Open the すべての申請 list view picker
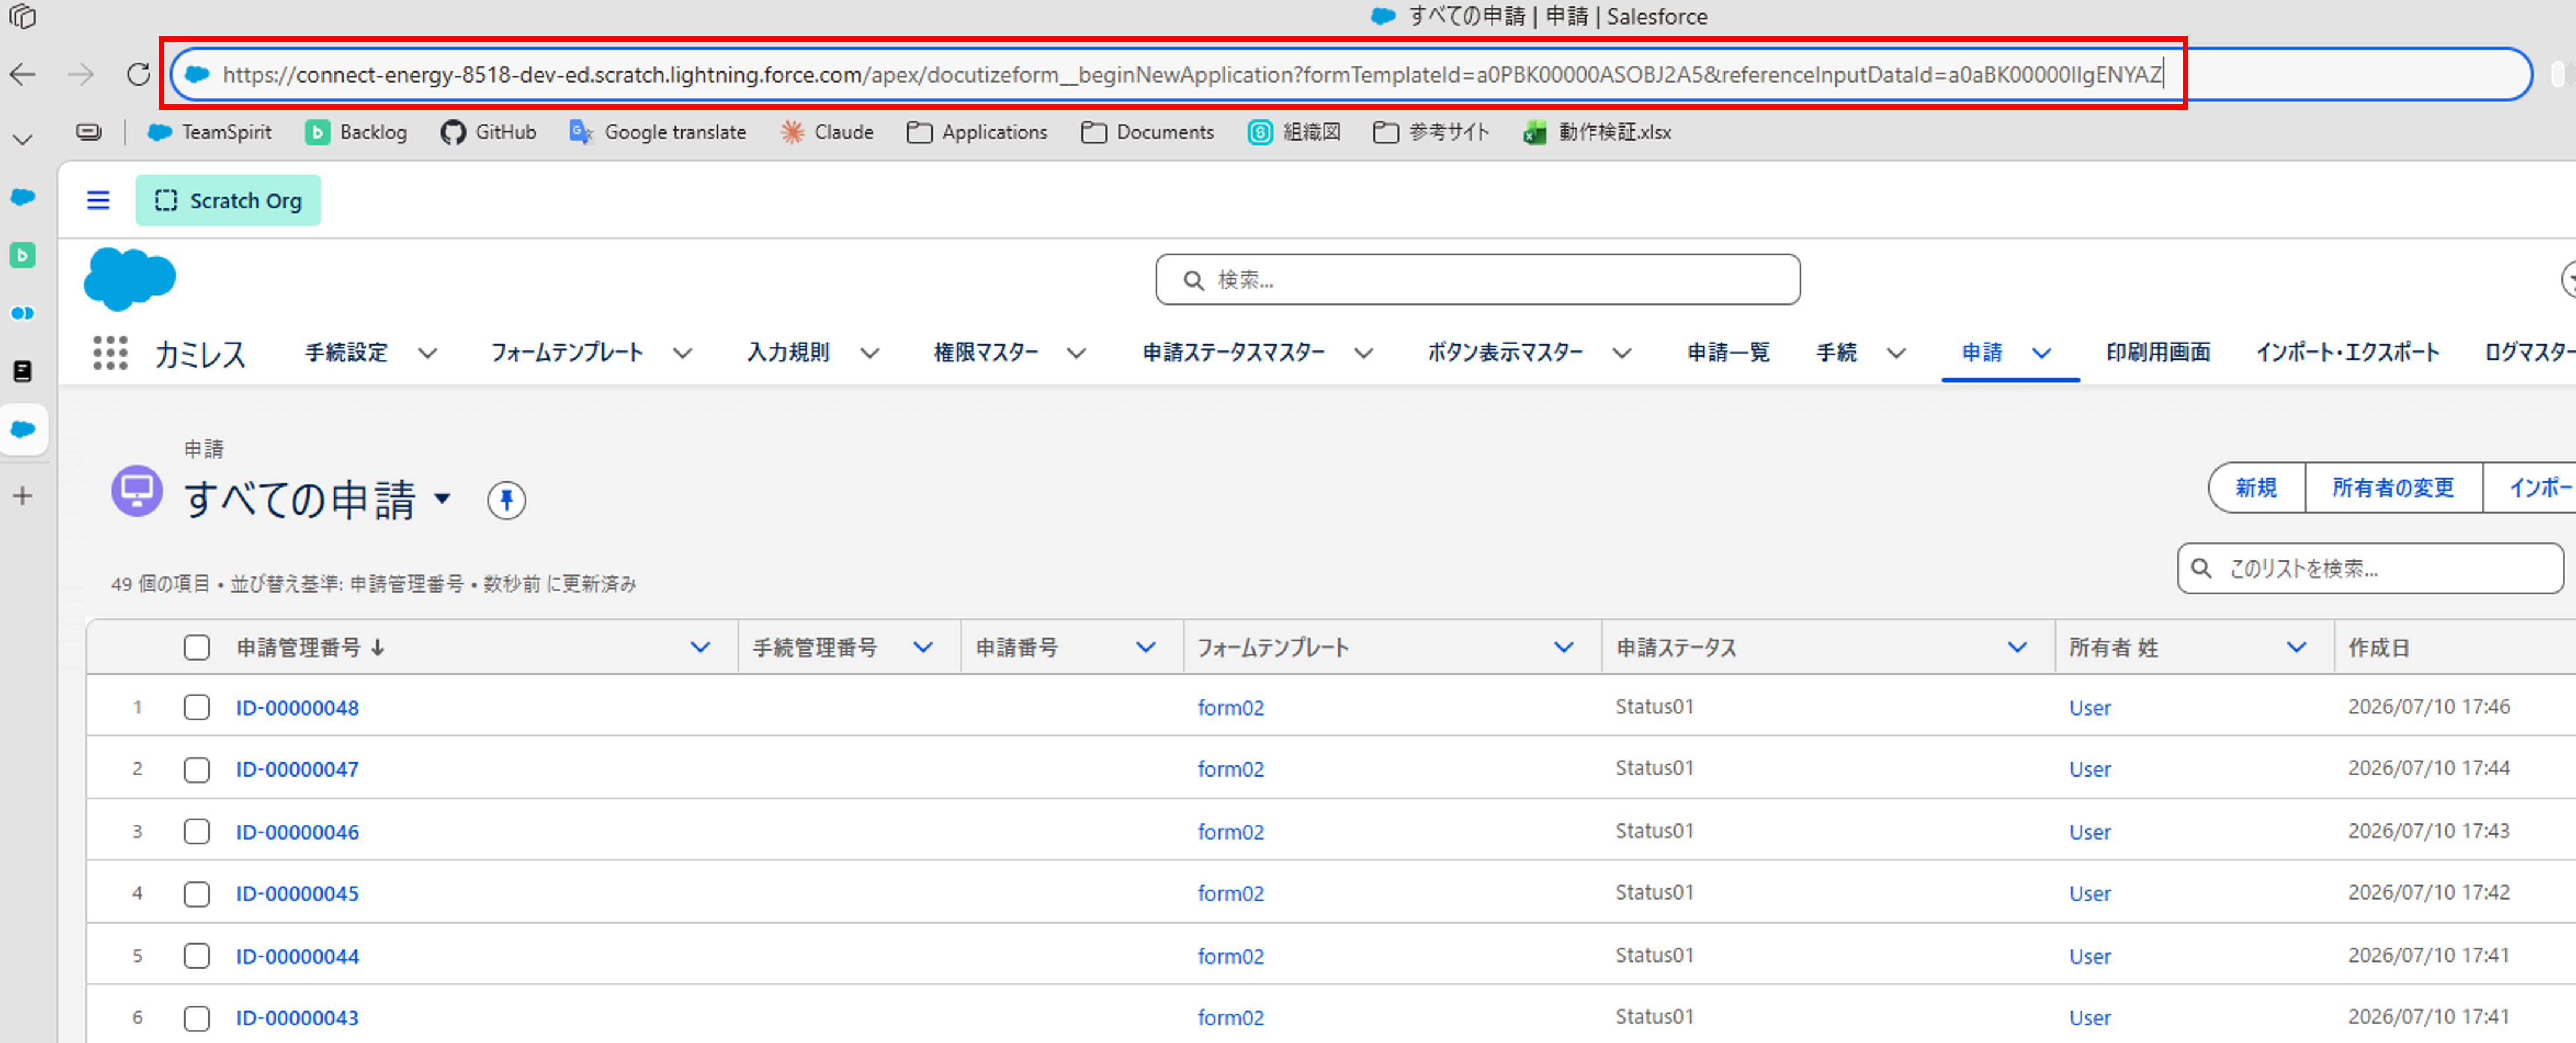Screen dimensions: 2576x1043 click(x=442, y=498)
